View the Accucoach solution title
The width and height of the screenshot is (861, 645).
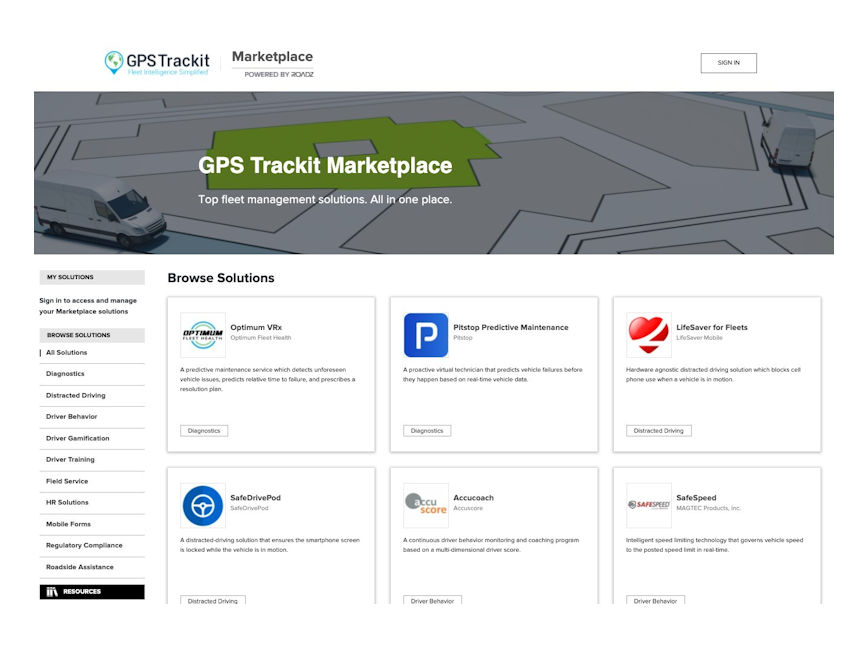tap(473, 498)
